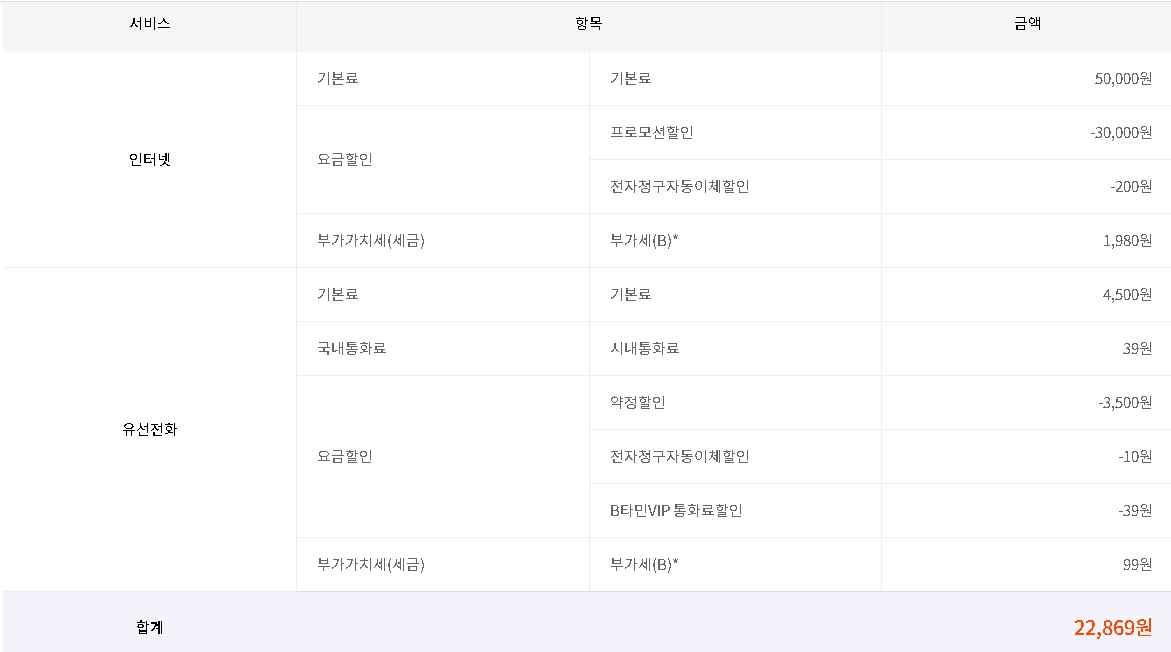1171x652 pixels.
Task: Click the 약정할인 item
Action: click(x=637, y=403)
